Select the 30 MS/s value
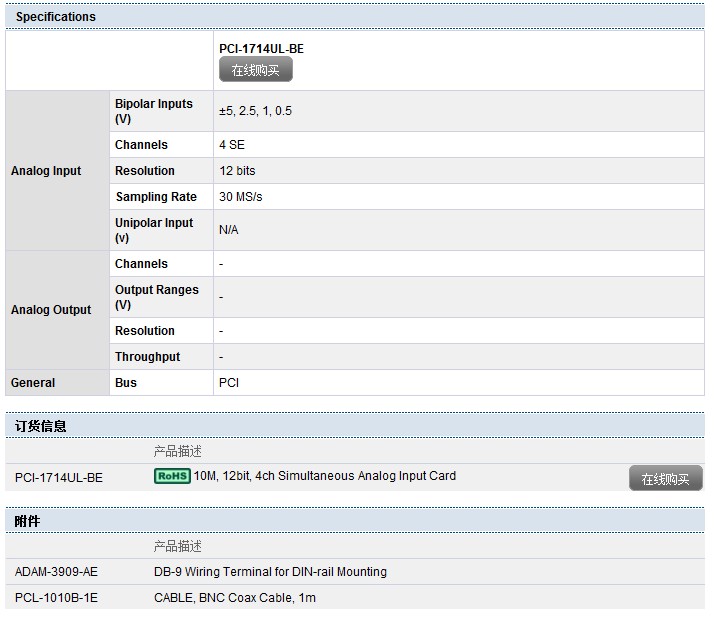Screen dimensions: 715x618 (x=241, y=197)
